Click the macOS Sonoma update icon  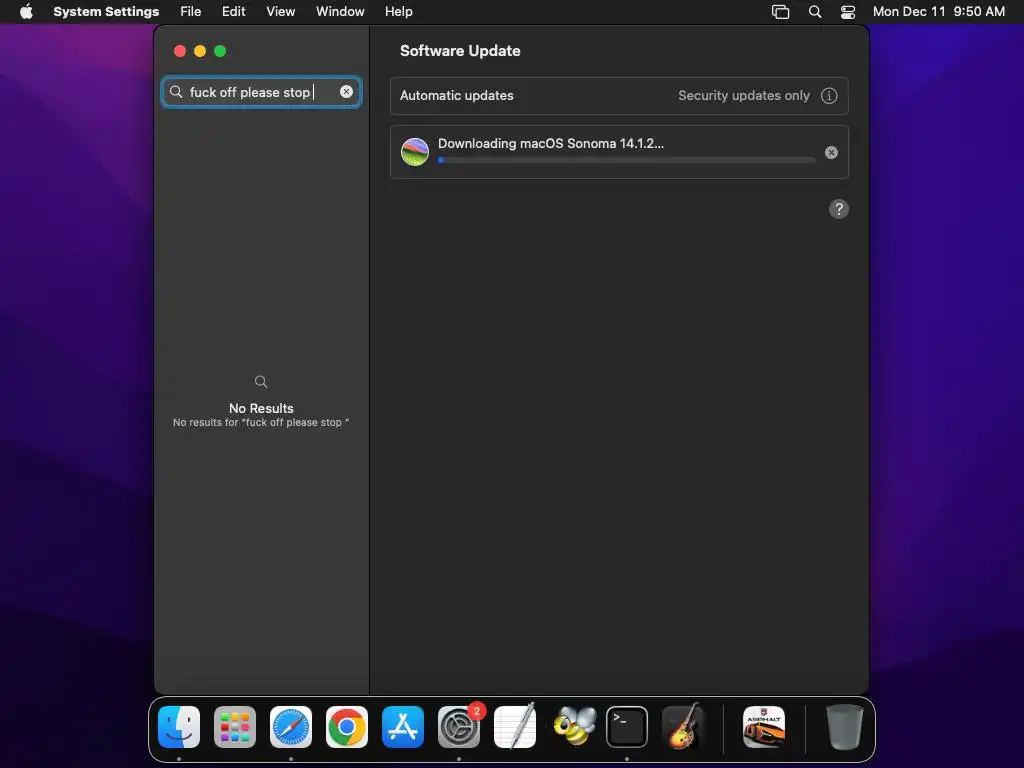point(415,152)
